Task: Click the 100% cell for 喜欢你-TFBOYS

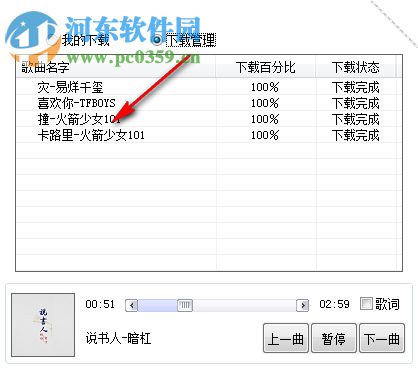Action: pos(265,103)
